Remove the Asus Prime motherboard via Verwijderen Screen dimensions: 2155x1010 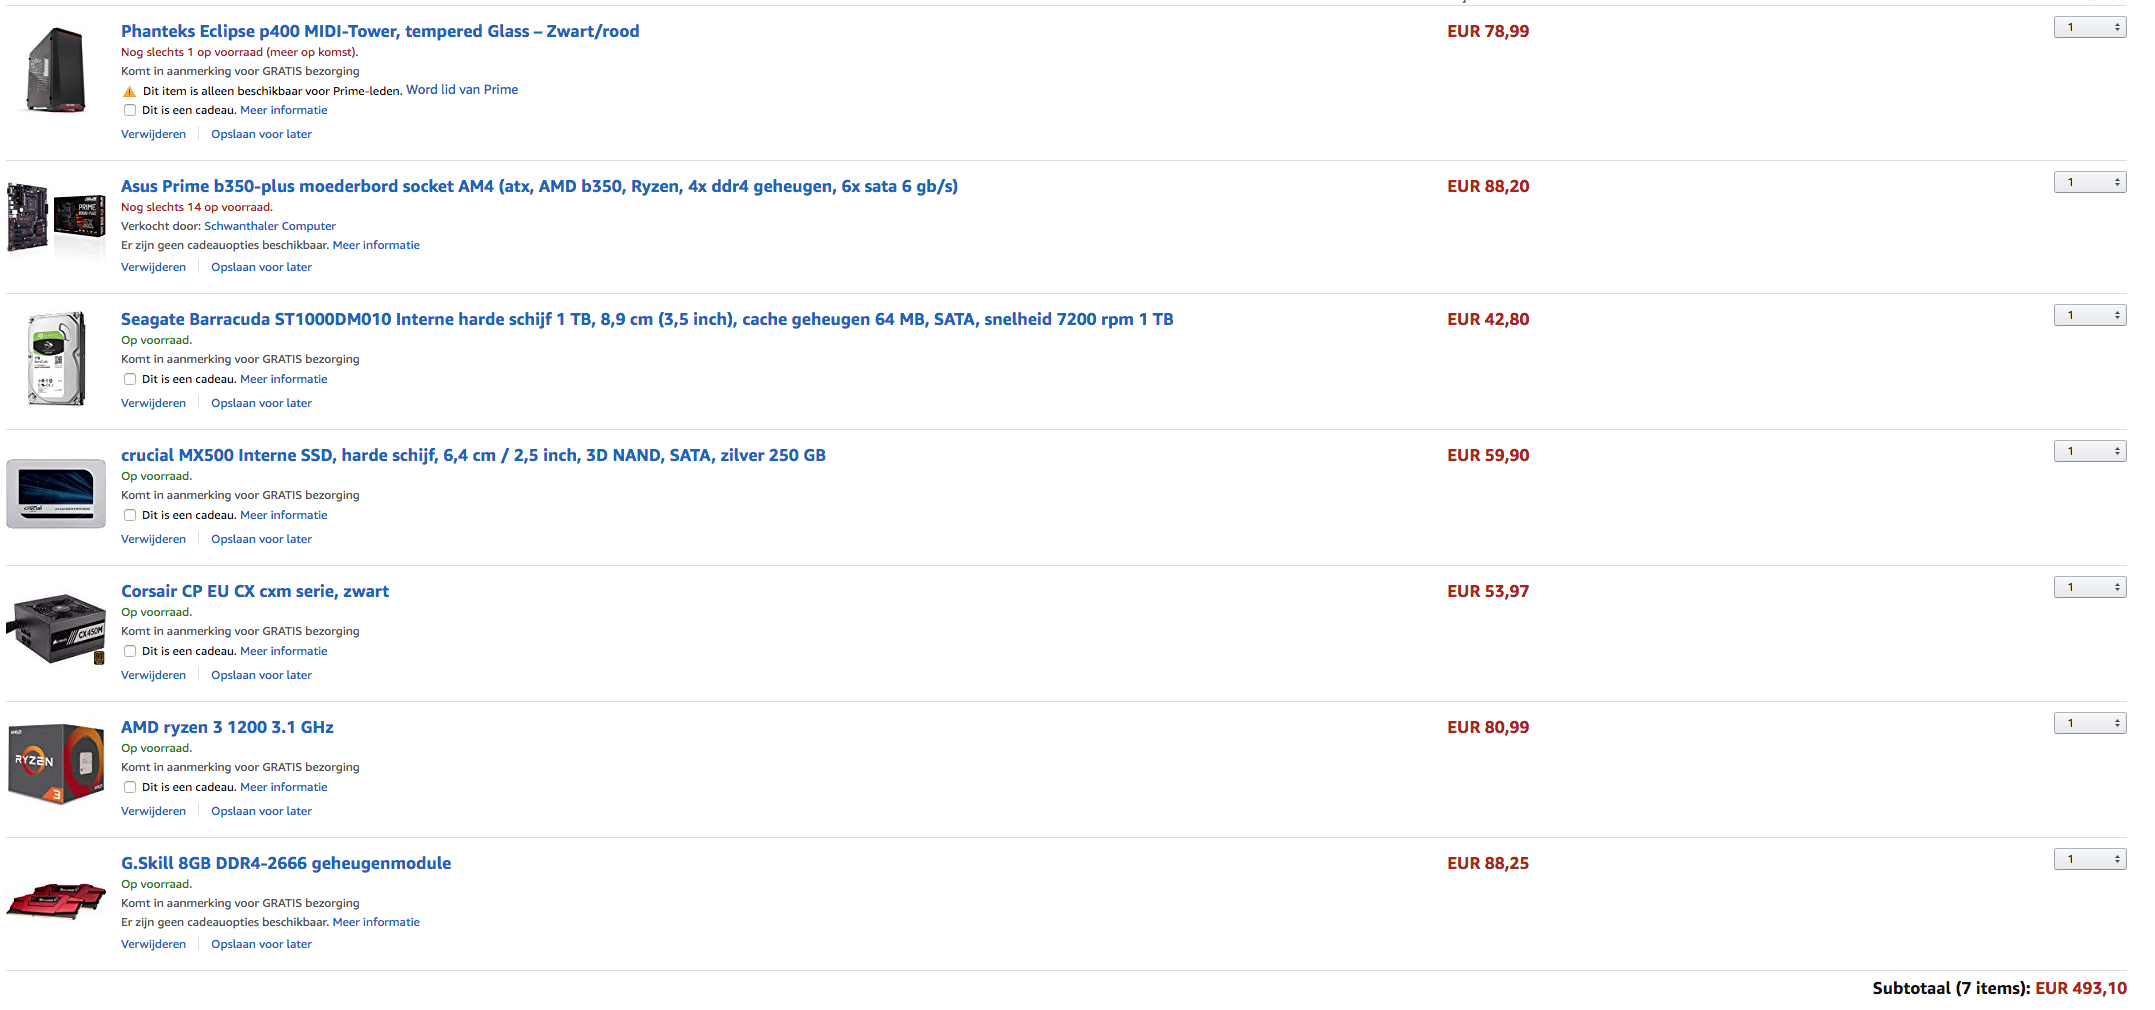click(x=153, y=267)
